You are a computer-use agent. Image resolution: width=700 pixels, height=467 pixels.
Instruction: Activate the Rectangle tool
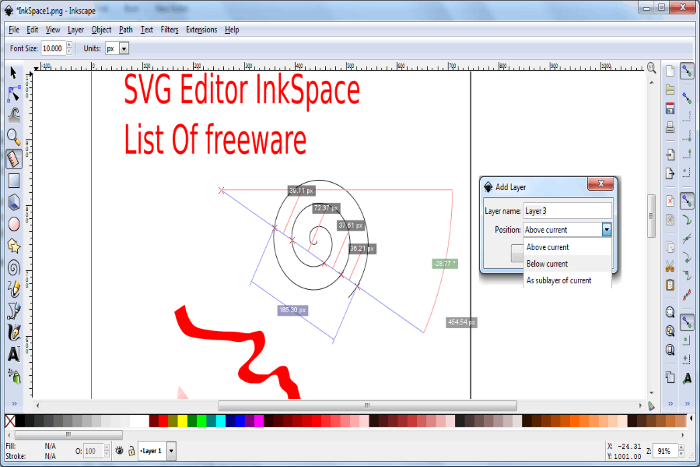14,181
